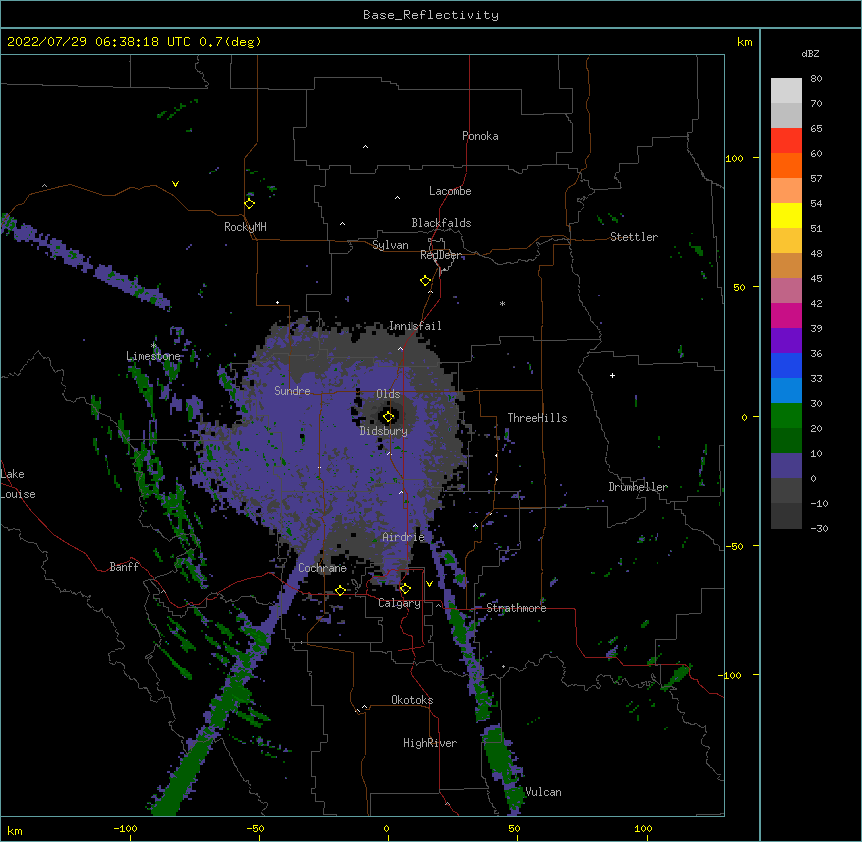Click the green 20-30 dBZ legend swatch
This screenshot has width=862, height=842.
[786, 416]
